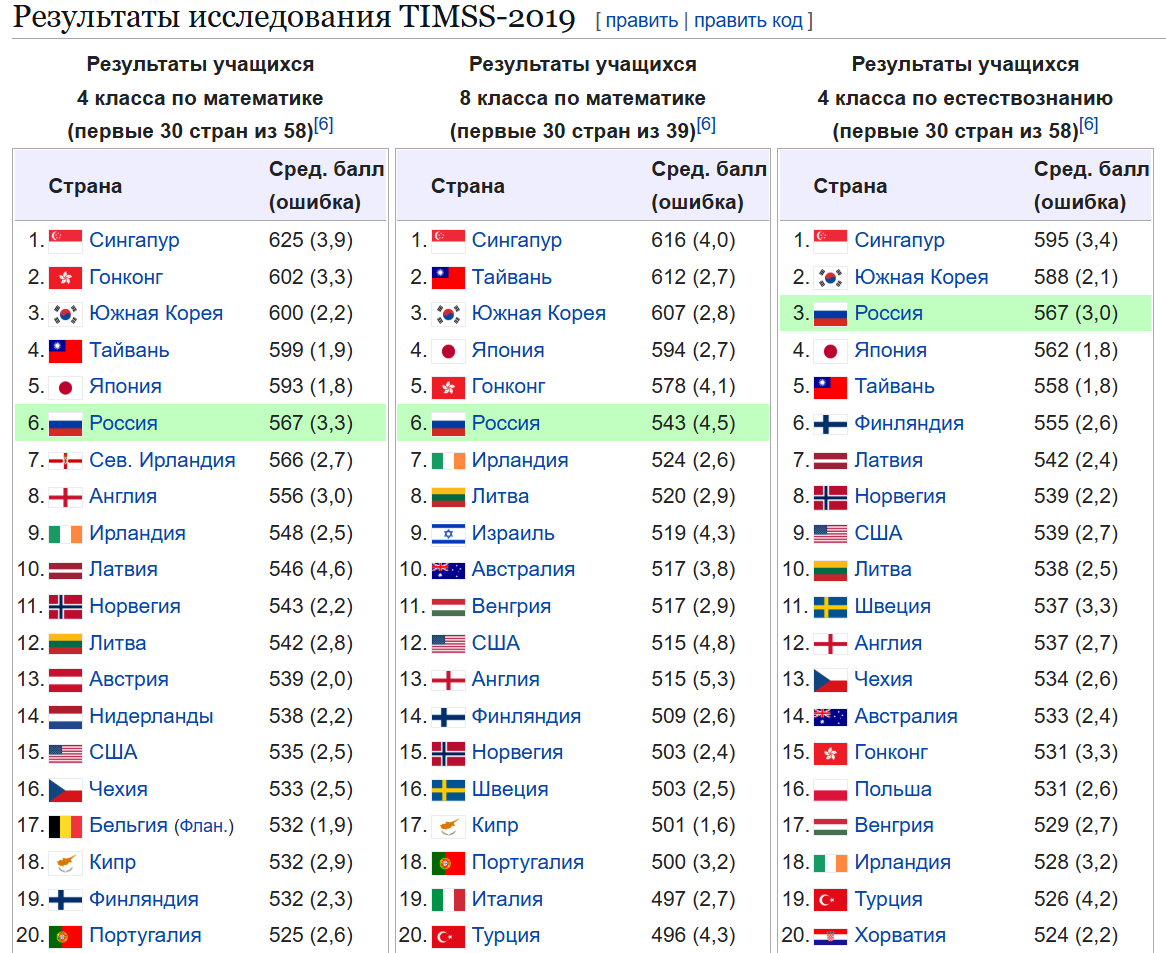Click the Italy flag icon

[x=448, y=899]
